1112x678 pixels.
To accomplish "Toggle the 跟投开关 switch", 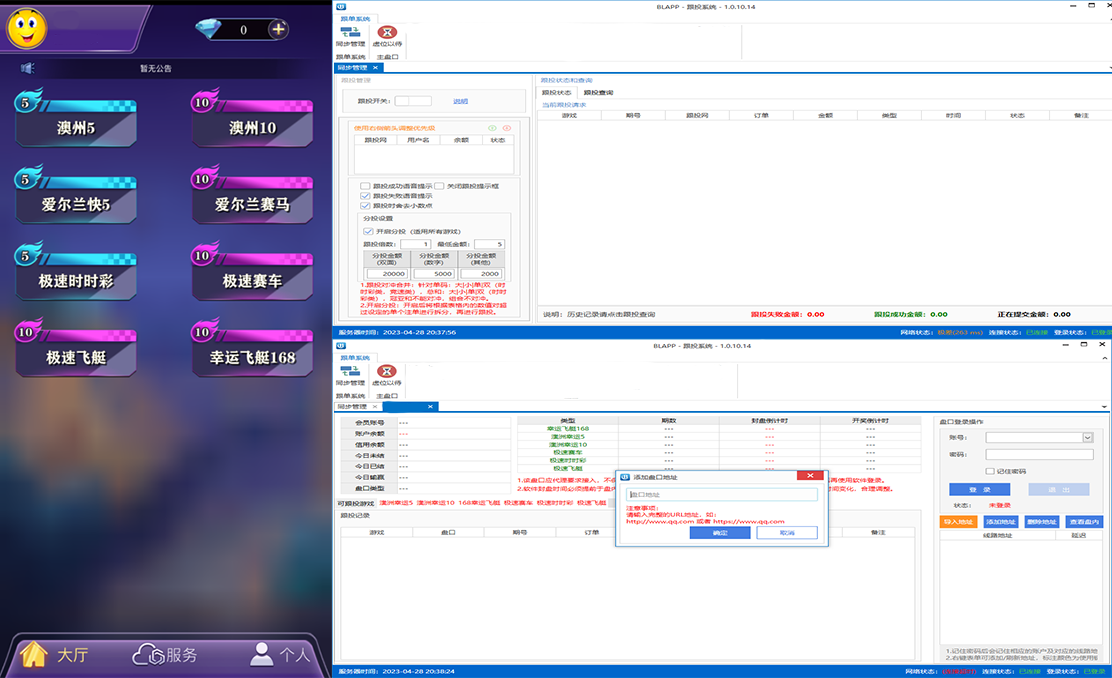I will (413, 101).
